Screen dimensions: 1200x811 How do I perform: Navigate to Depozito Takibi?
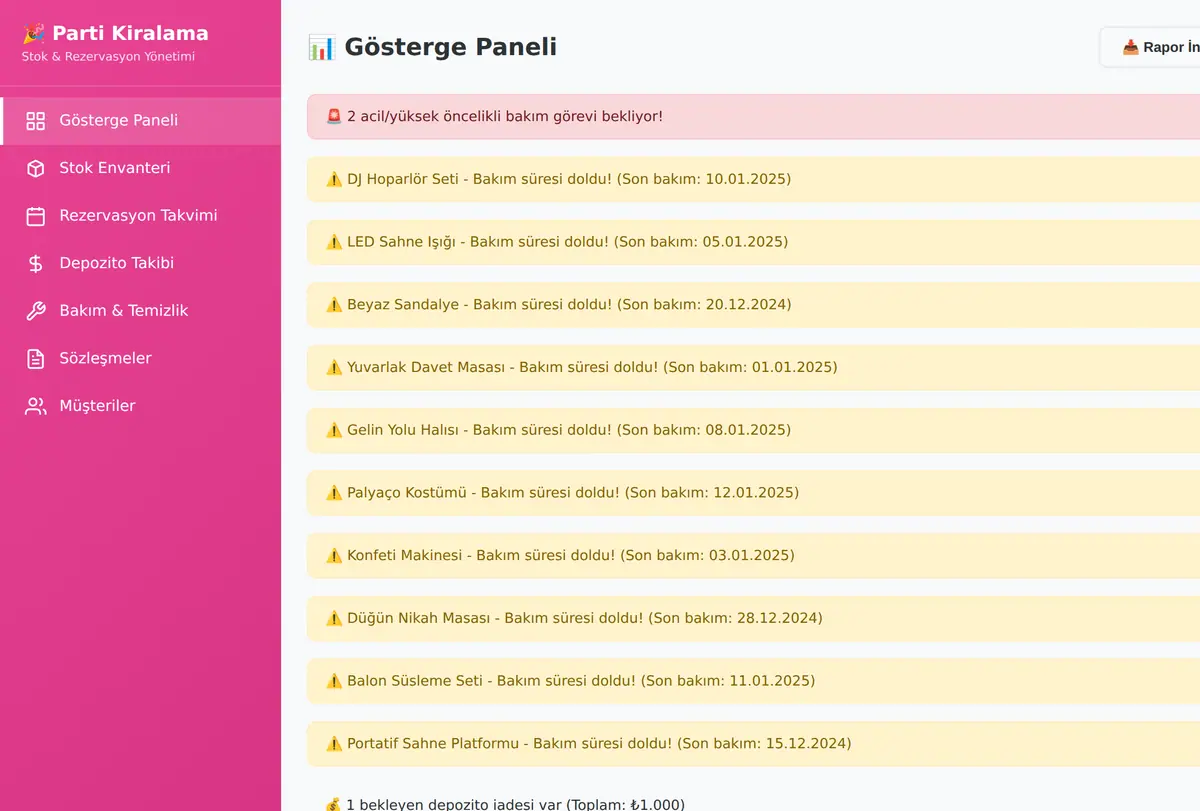coord(140,263)
